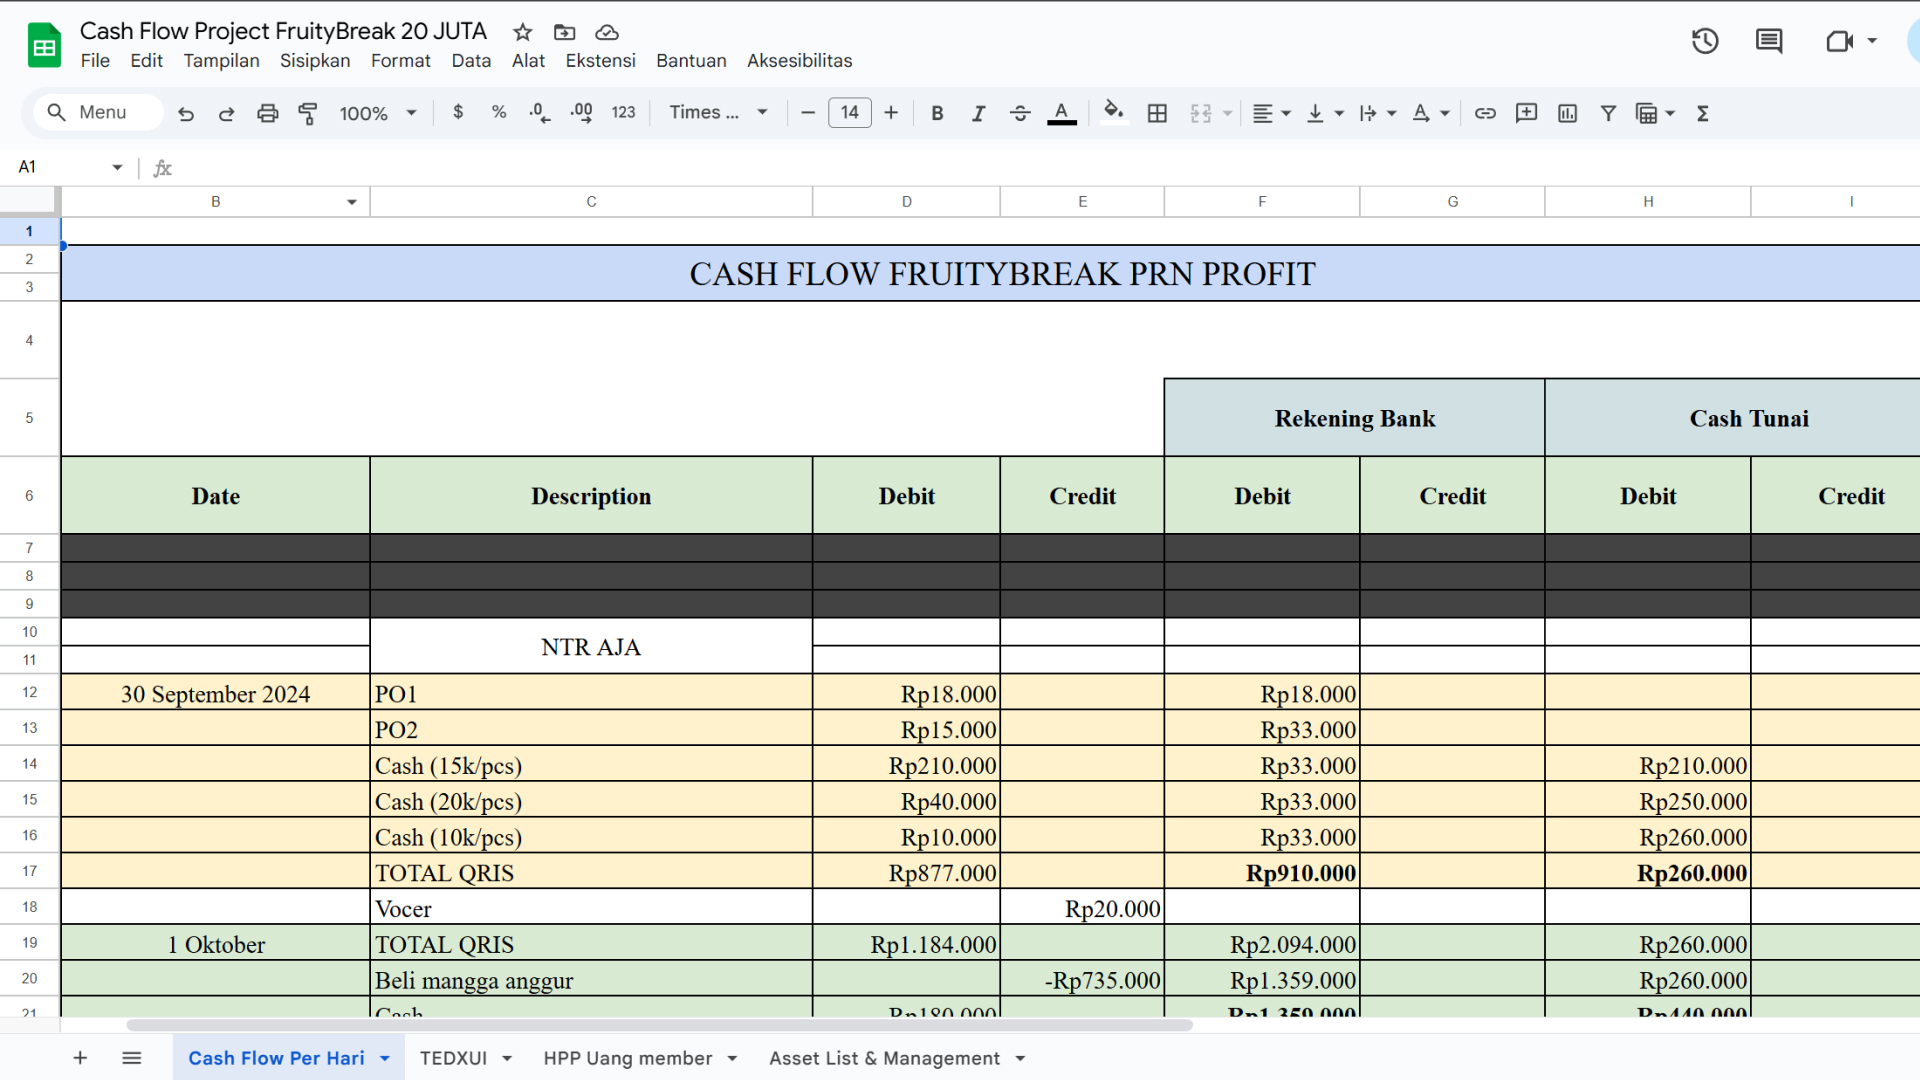Open the comments panel icon
Viewport: 1920px width, 1080px height.
click(1769, 41)
